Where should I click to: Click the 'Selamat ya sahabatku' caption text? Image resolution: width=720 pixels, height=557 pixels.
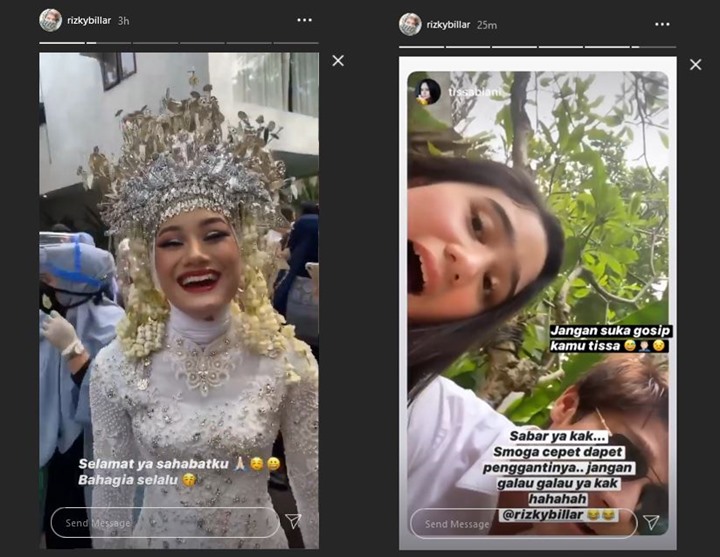coord(153,464)
